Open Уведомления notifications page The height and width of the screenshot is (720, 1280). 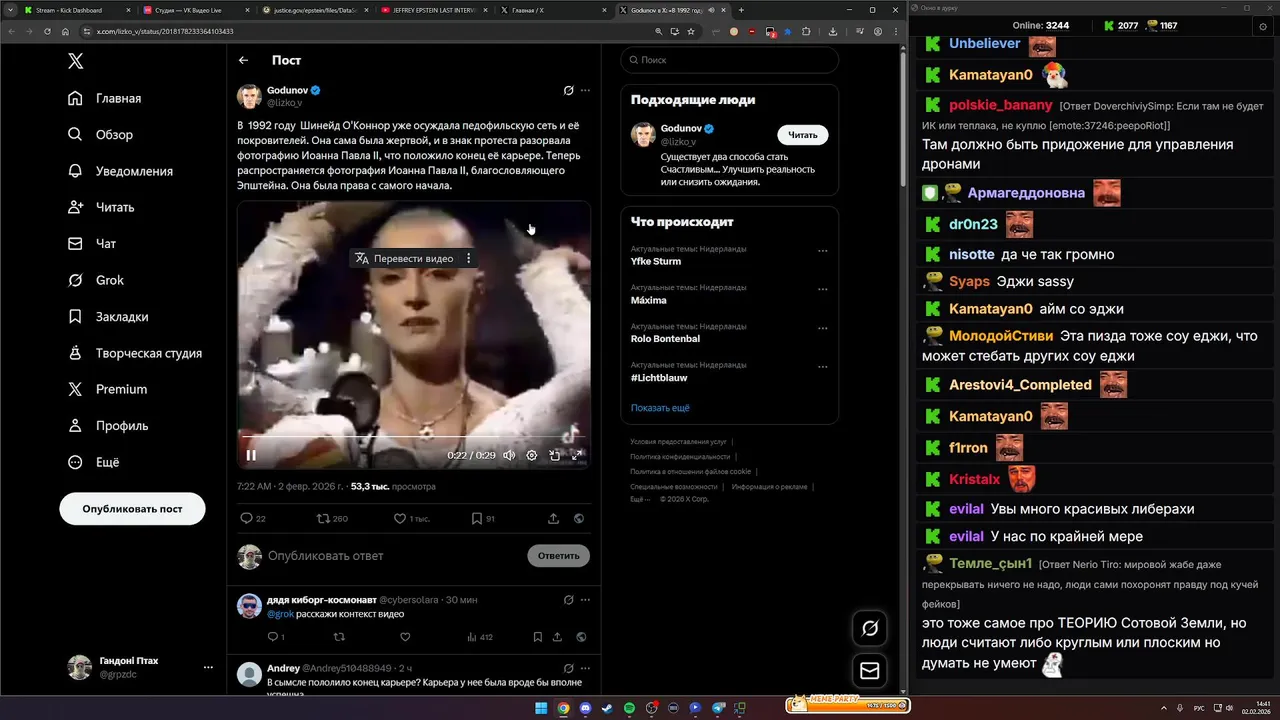(121, 171)
